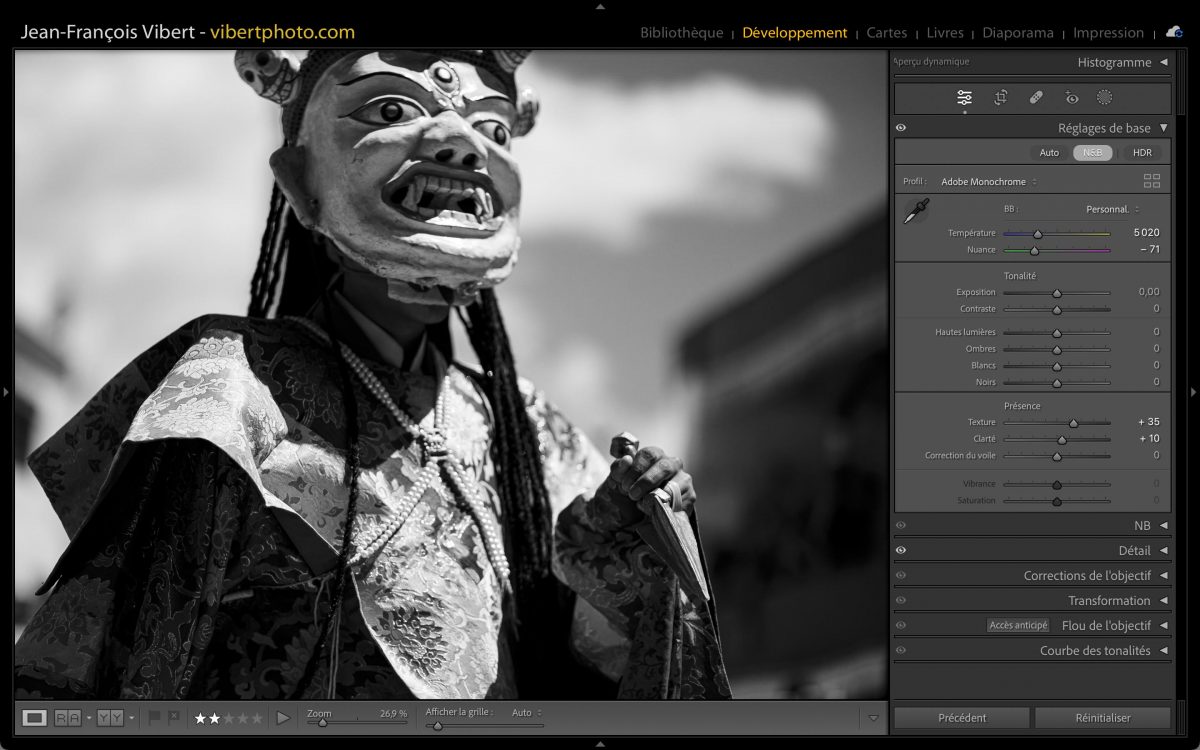Choose the Healing bandage tool

tap(1036, 97)
